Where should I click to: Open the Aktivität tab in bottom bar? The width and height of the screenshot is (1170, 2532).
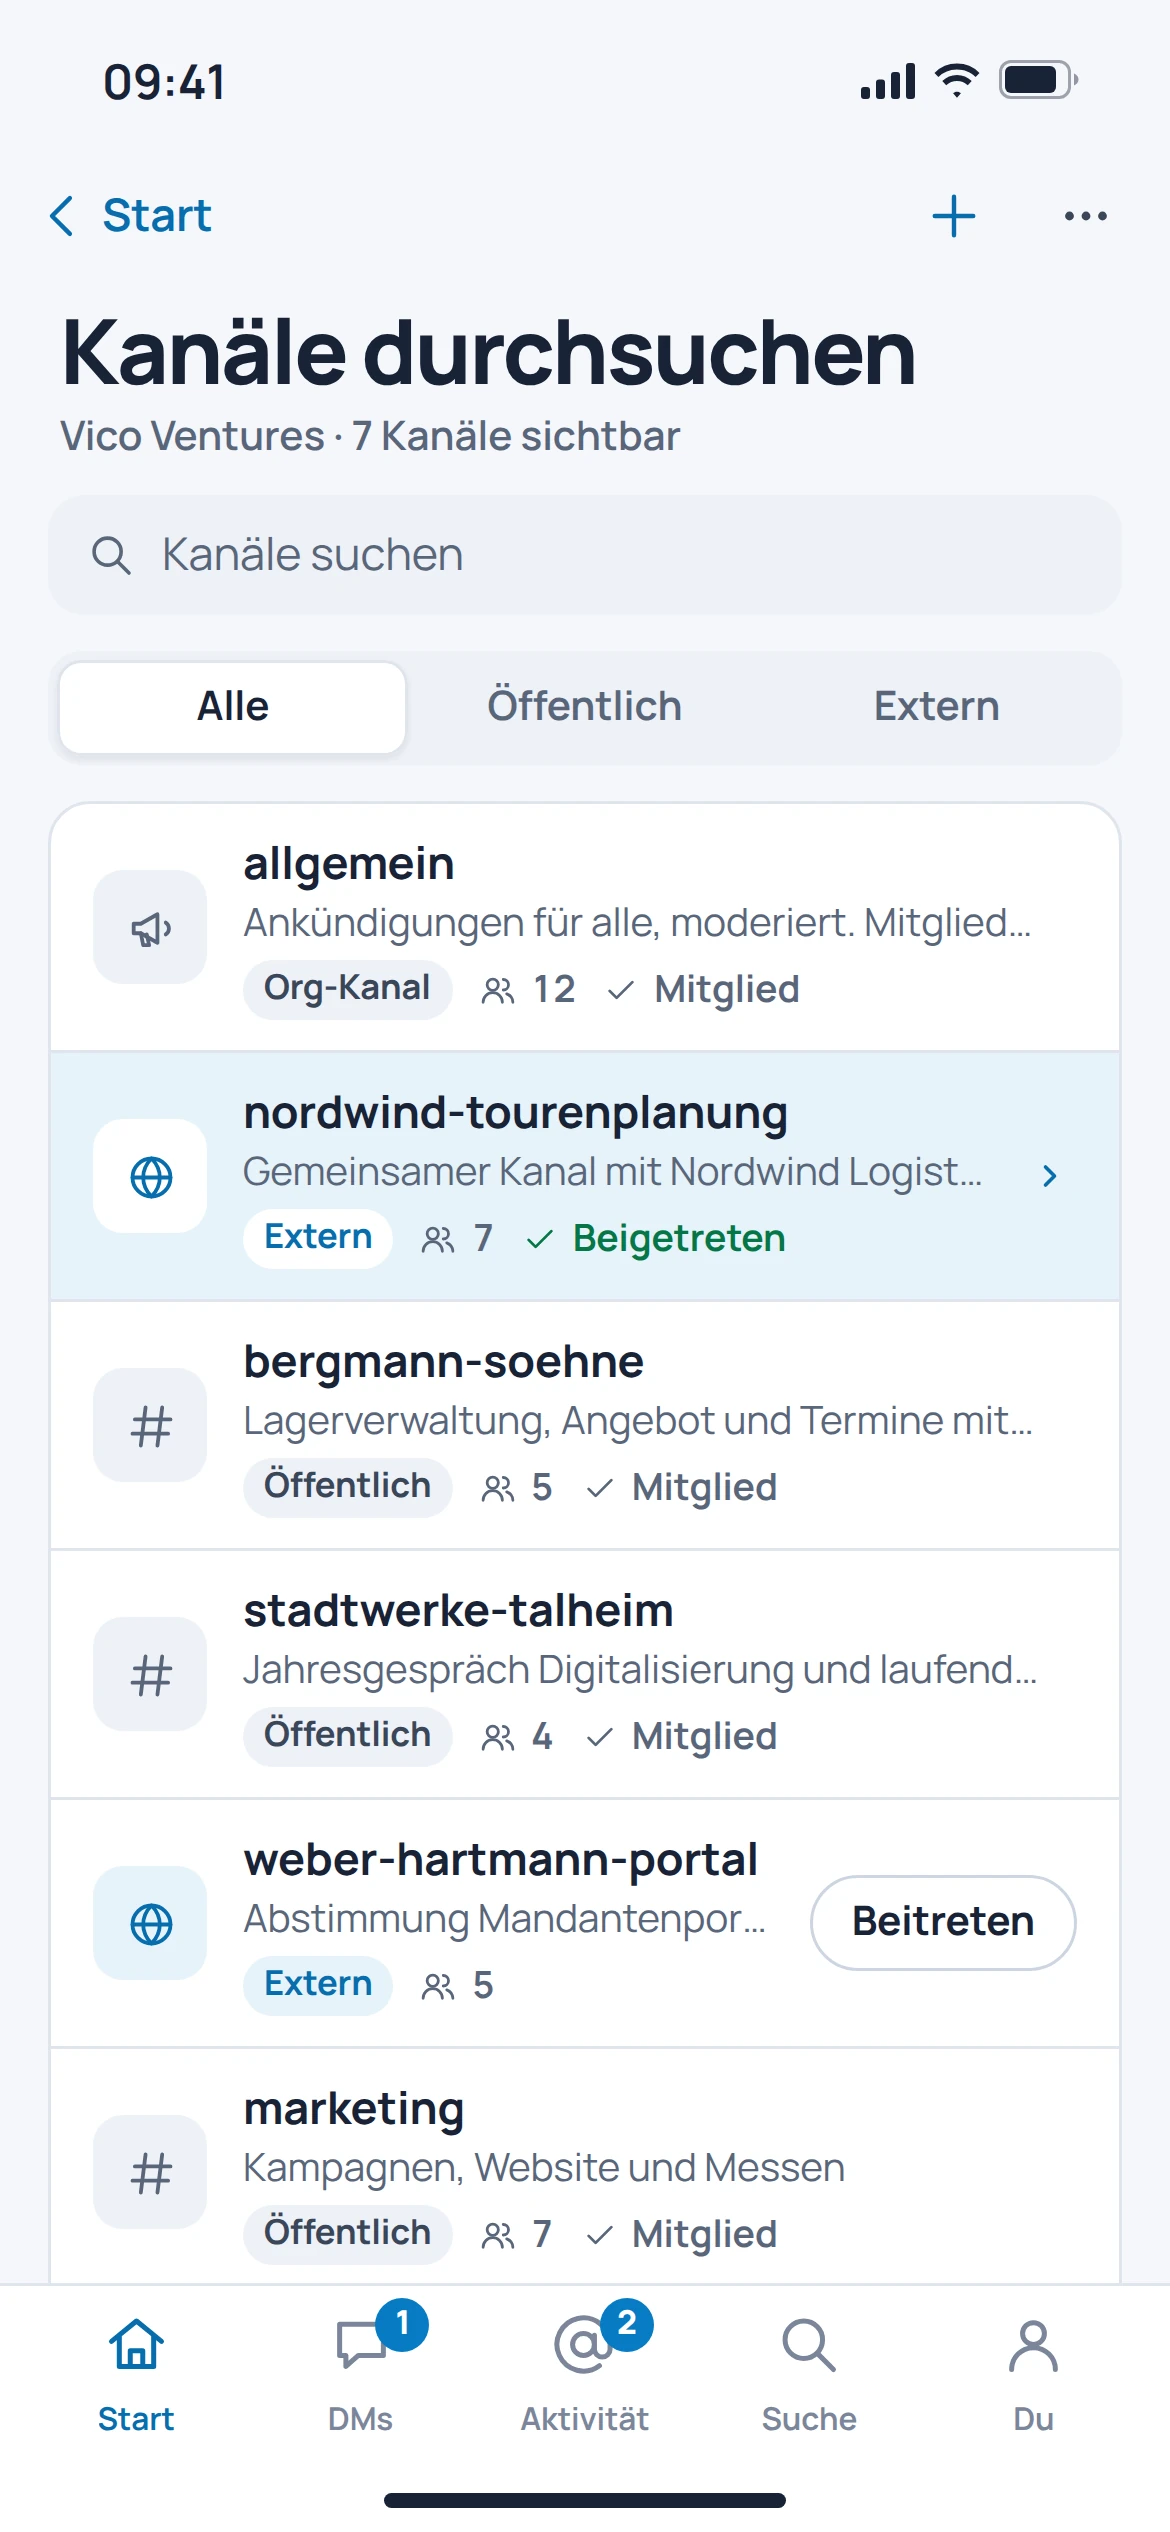point(585,2375)
